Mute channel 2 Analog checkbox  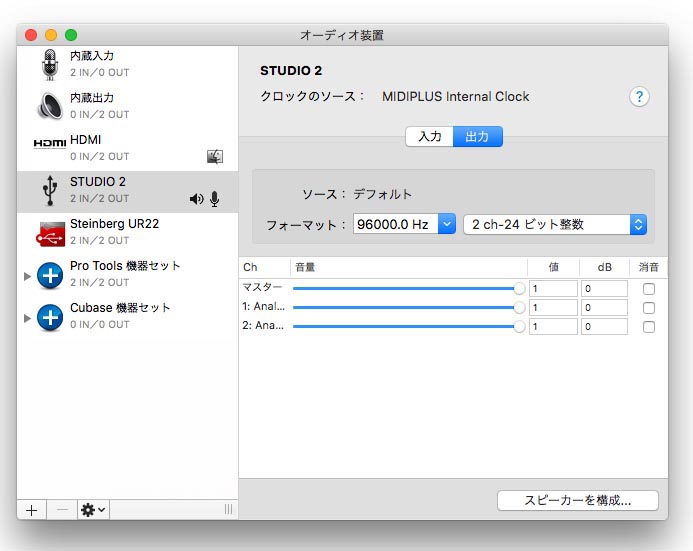[649, 327]
